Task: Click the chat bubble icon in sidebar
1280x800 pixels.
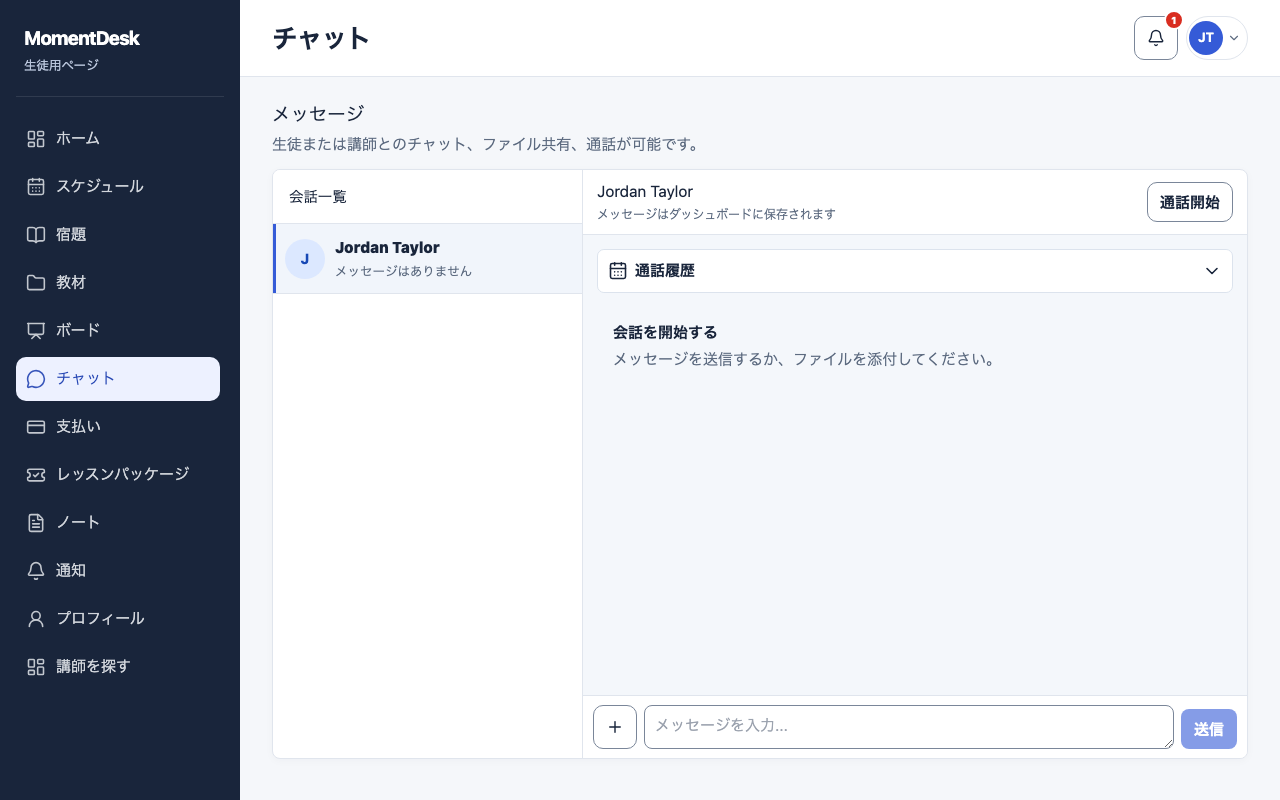Action: click(x=36, y=379)
